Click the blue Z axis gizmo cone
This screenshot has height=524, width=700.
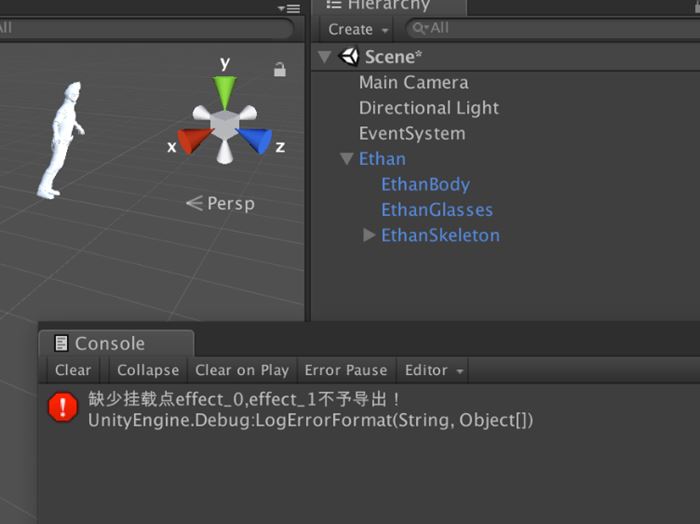coord(257,140)
